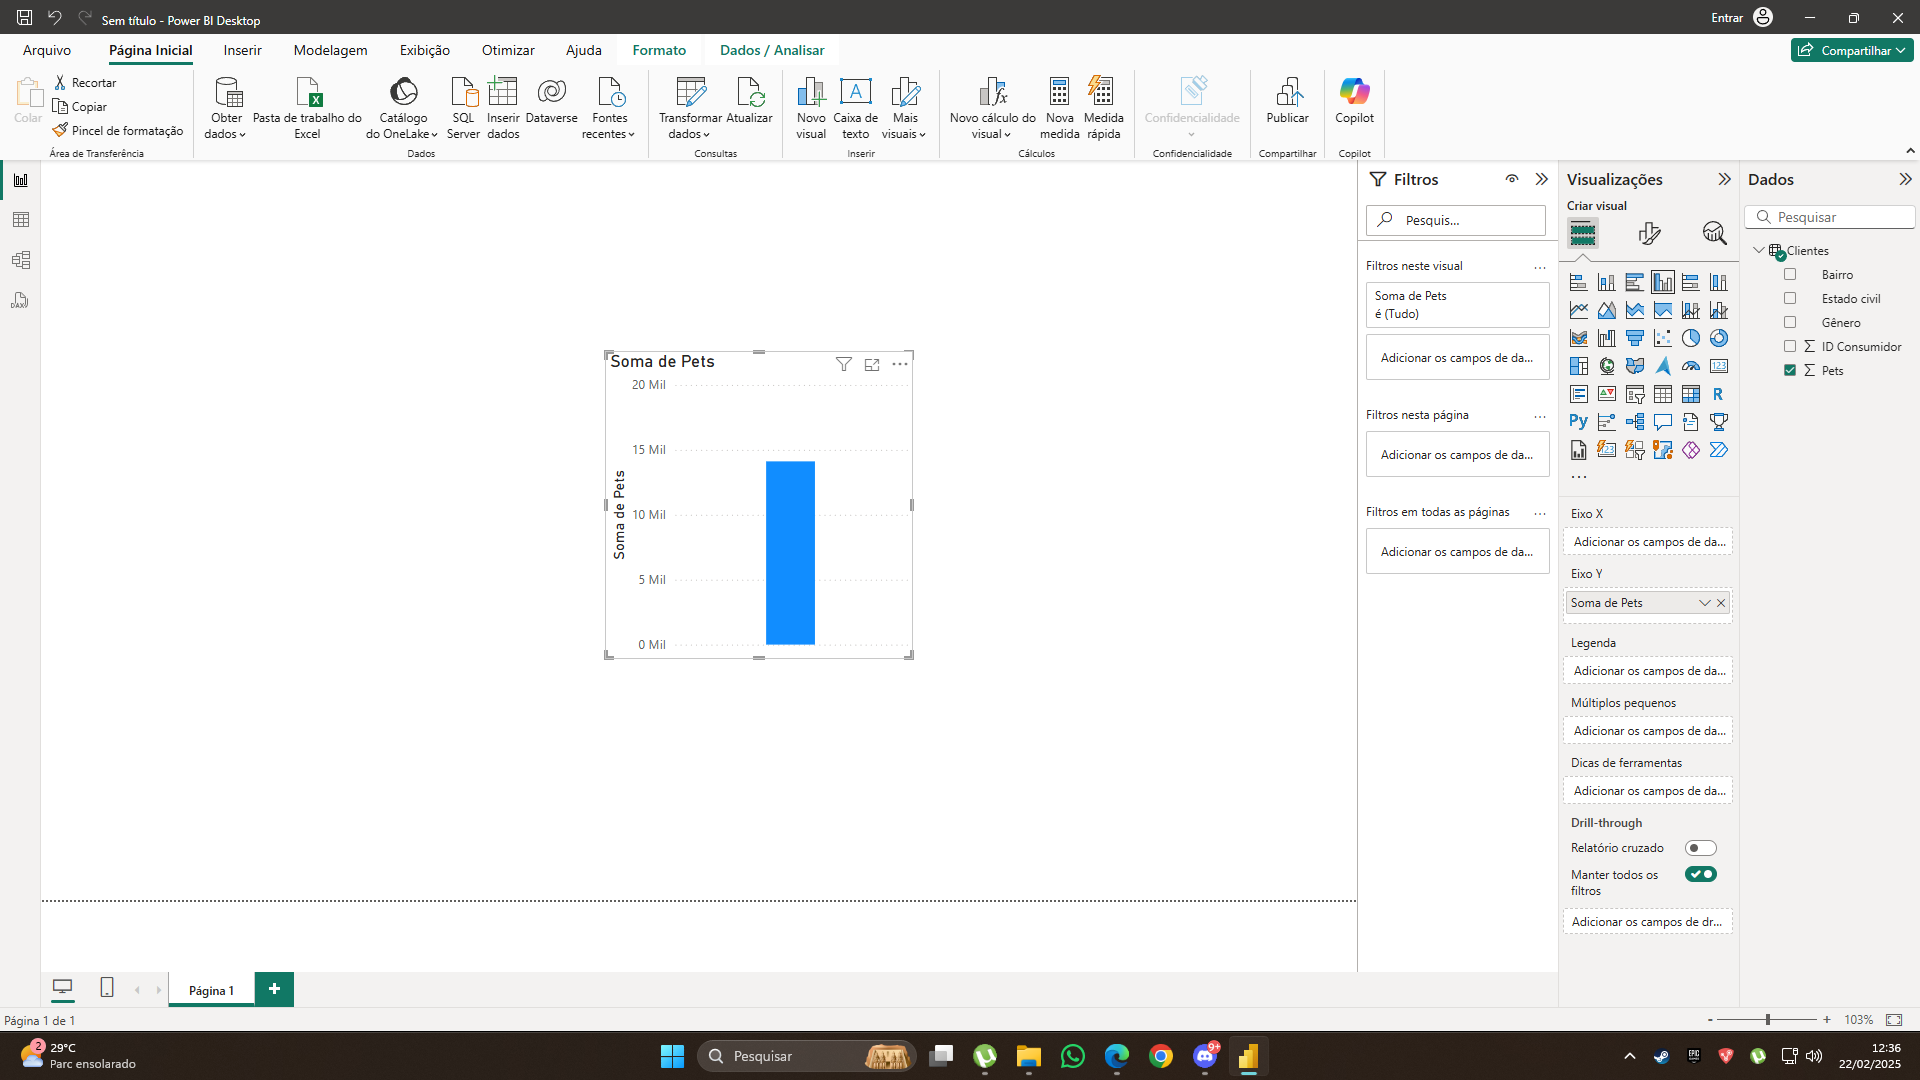Select the Power Apps visual icon

(1691, 450)
